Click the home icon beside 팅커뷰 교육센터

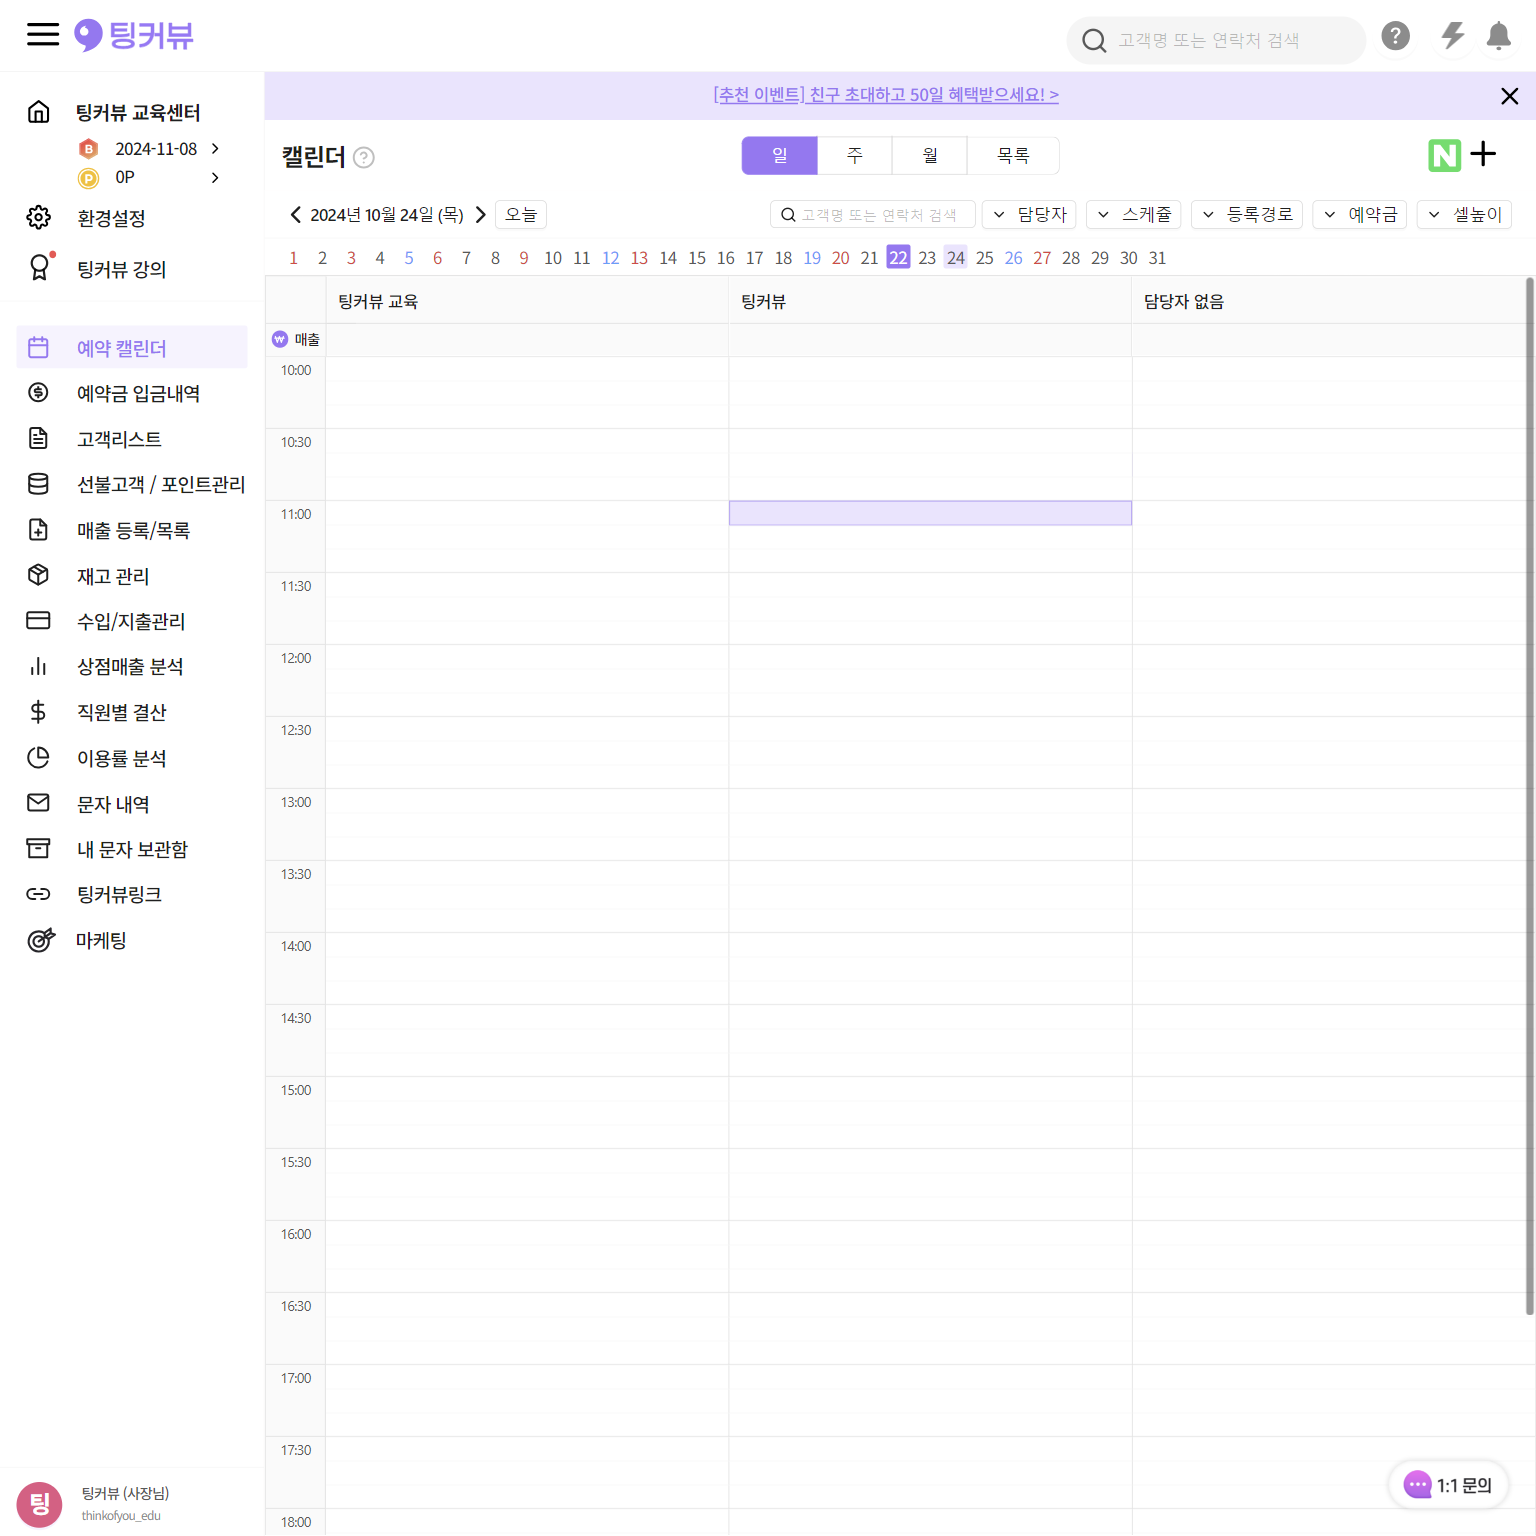tap(38, 112)
